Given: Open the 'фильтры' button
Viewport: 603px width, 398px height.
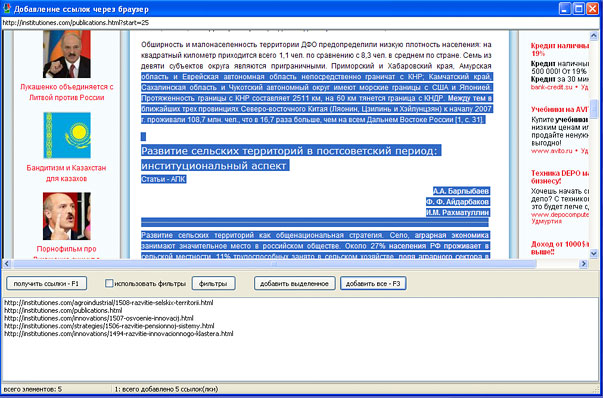Looking at the screenshot, I should [x=213, y=283].
